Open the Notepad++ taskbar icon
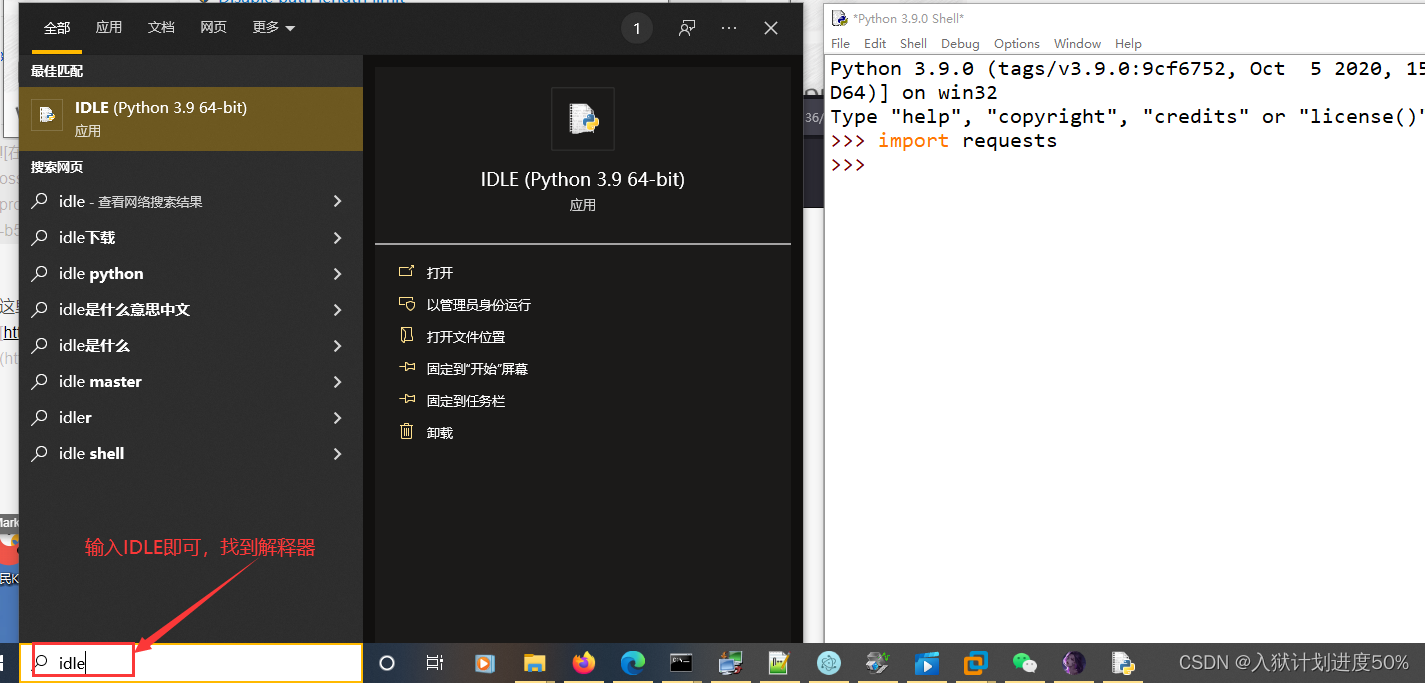 [779, 663]
